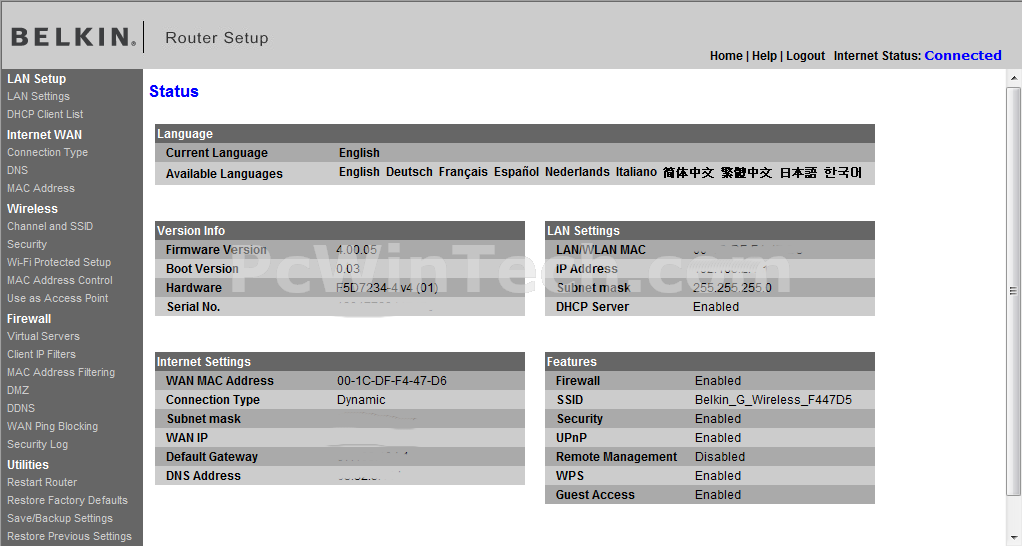Click the LAN Setup section heading

pyautogui.click(x=36, y=79)
